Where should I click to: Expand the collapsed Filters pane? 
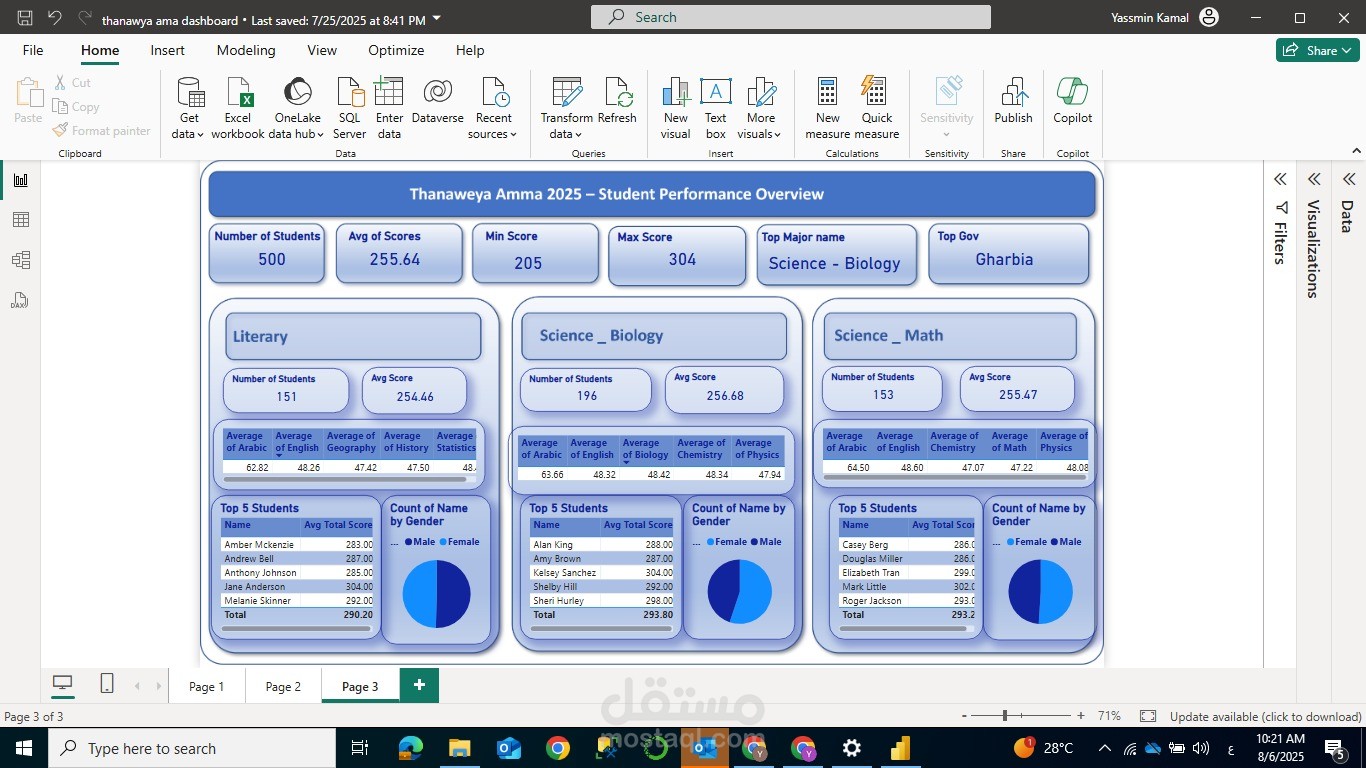point(1280,179)
